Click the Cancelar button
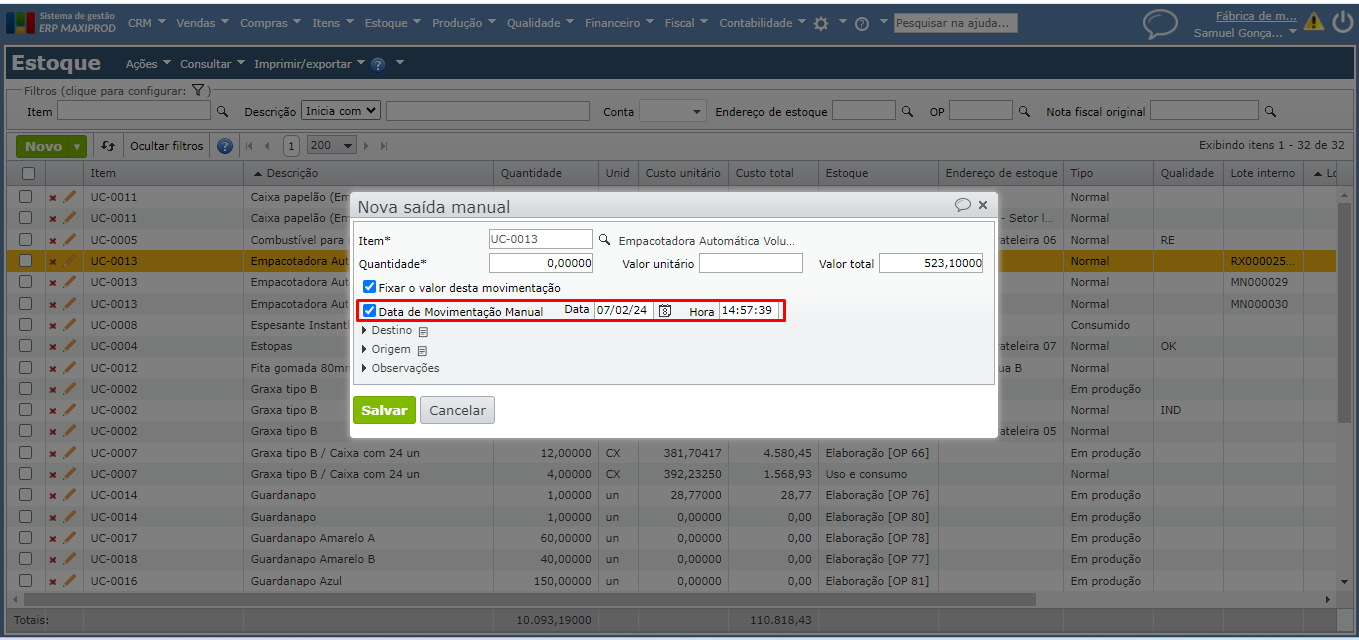 click(x=457, y=410)
